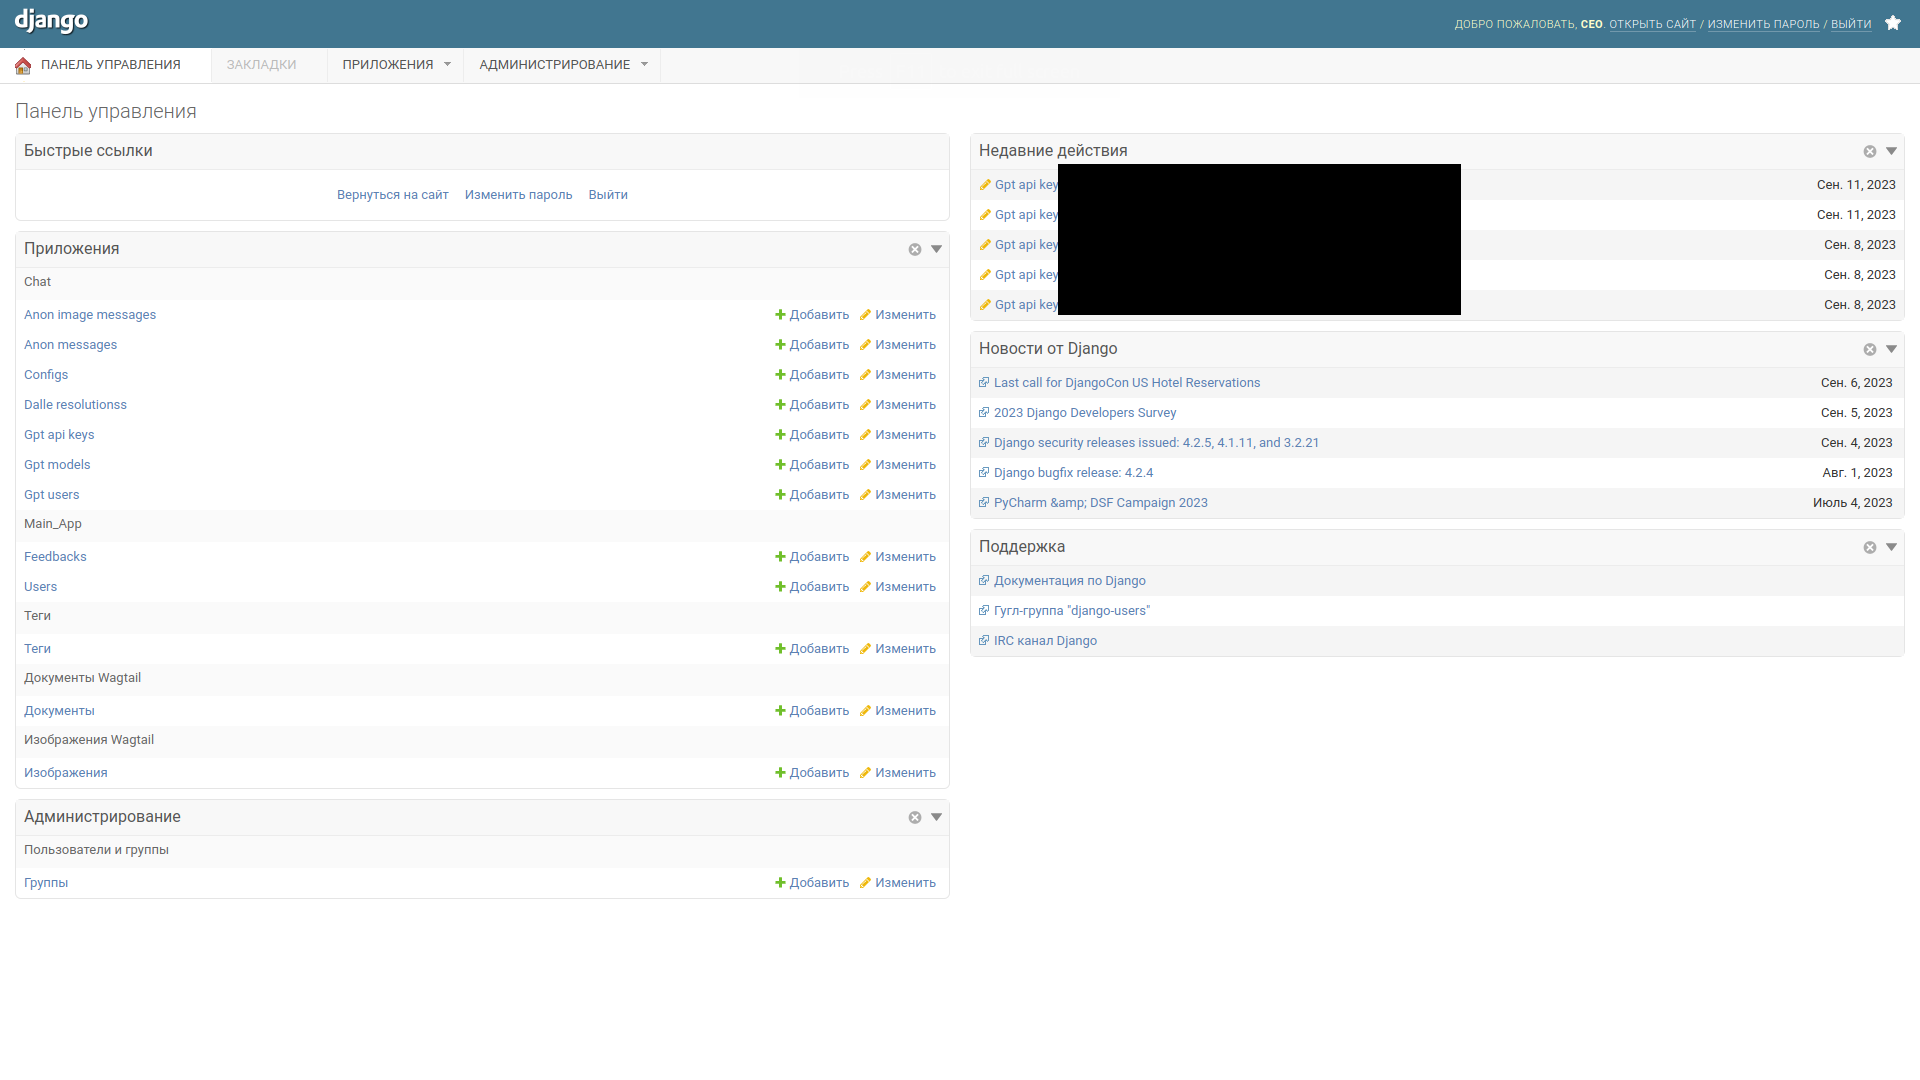Add a new Документы entry
The width and height of the screenshot is (1920, 1080).
[x=812, y=711]
